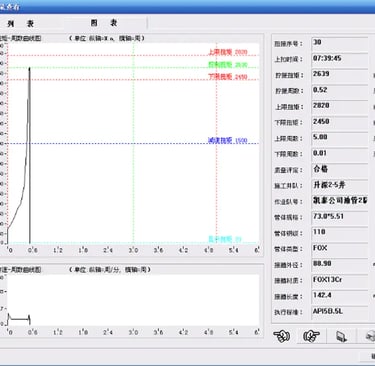Screen dimensions: 375x366
Task: Click the torque curve peak in upper chart
Action: click(x=29, y=68)
